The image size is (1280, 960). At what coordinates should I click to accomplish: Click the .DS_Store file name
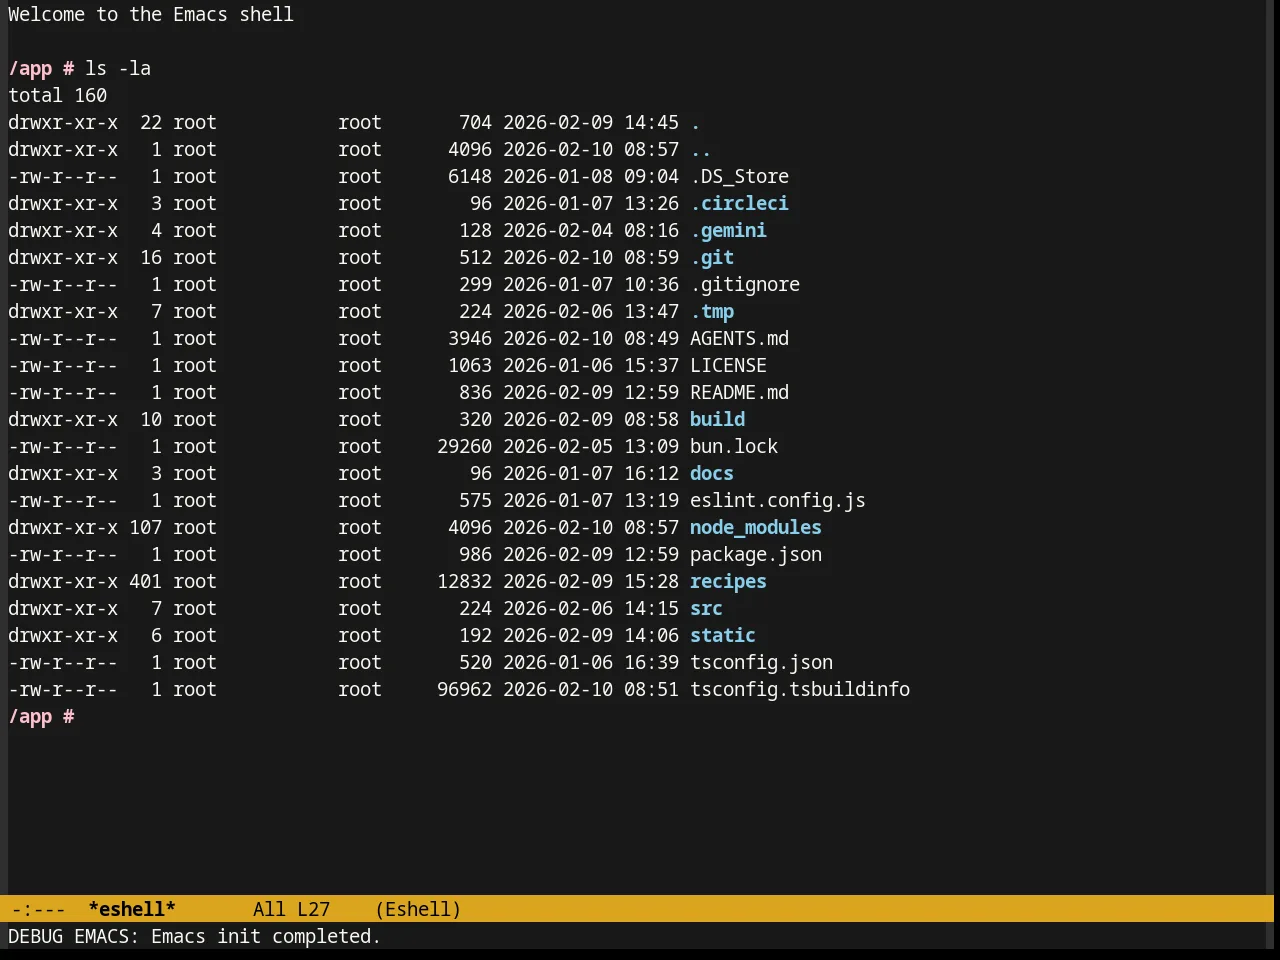click(739, 176)
